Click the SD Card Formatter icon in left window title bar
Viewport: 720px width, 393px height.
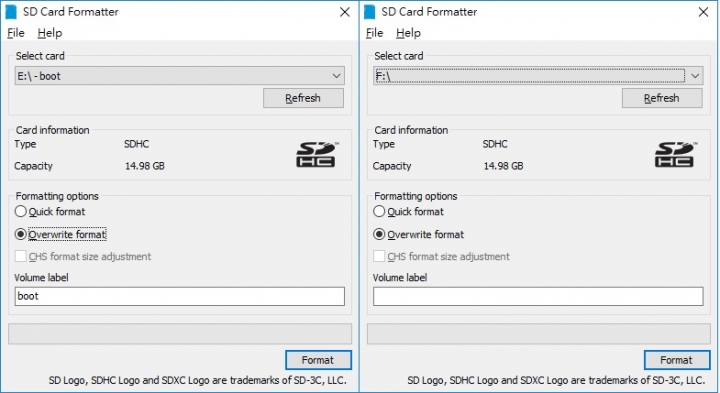click(x=11, y=12)
